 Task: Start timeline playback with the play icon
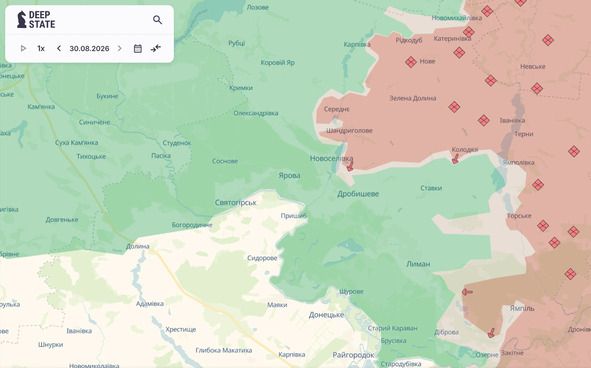(23, 48)
